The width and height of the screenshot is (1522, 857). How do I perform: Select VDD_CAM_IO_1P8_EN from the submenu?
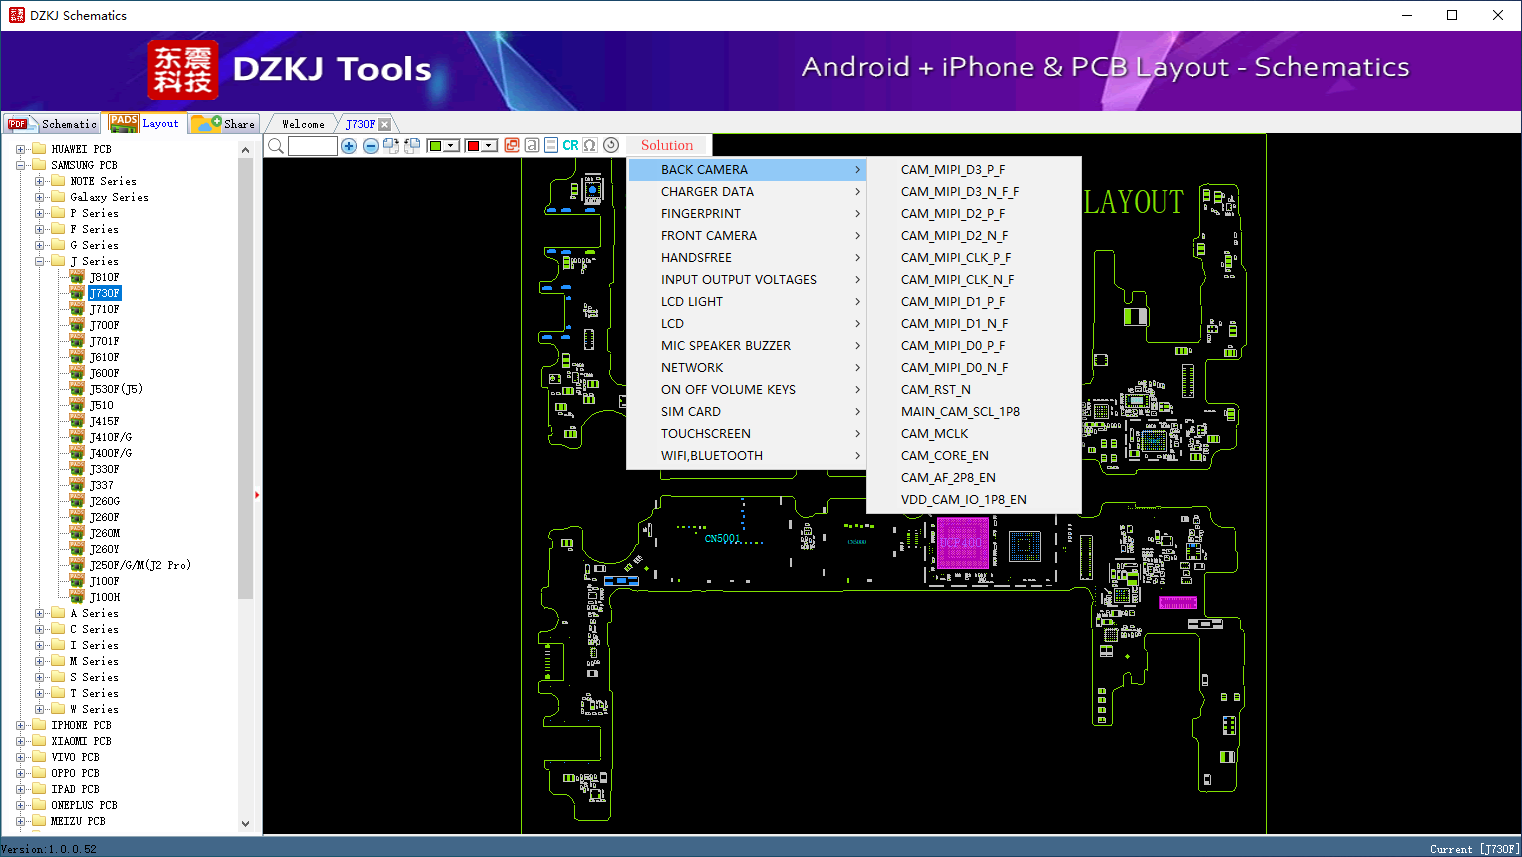pyautogui.click(x=974, y=500)
